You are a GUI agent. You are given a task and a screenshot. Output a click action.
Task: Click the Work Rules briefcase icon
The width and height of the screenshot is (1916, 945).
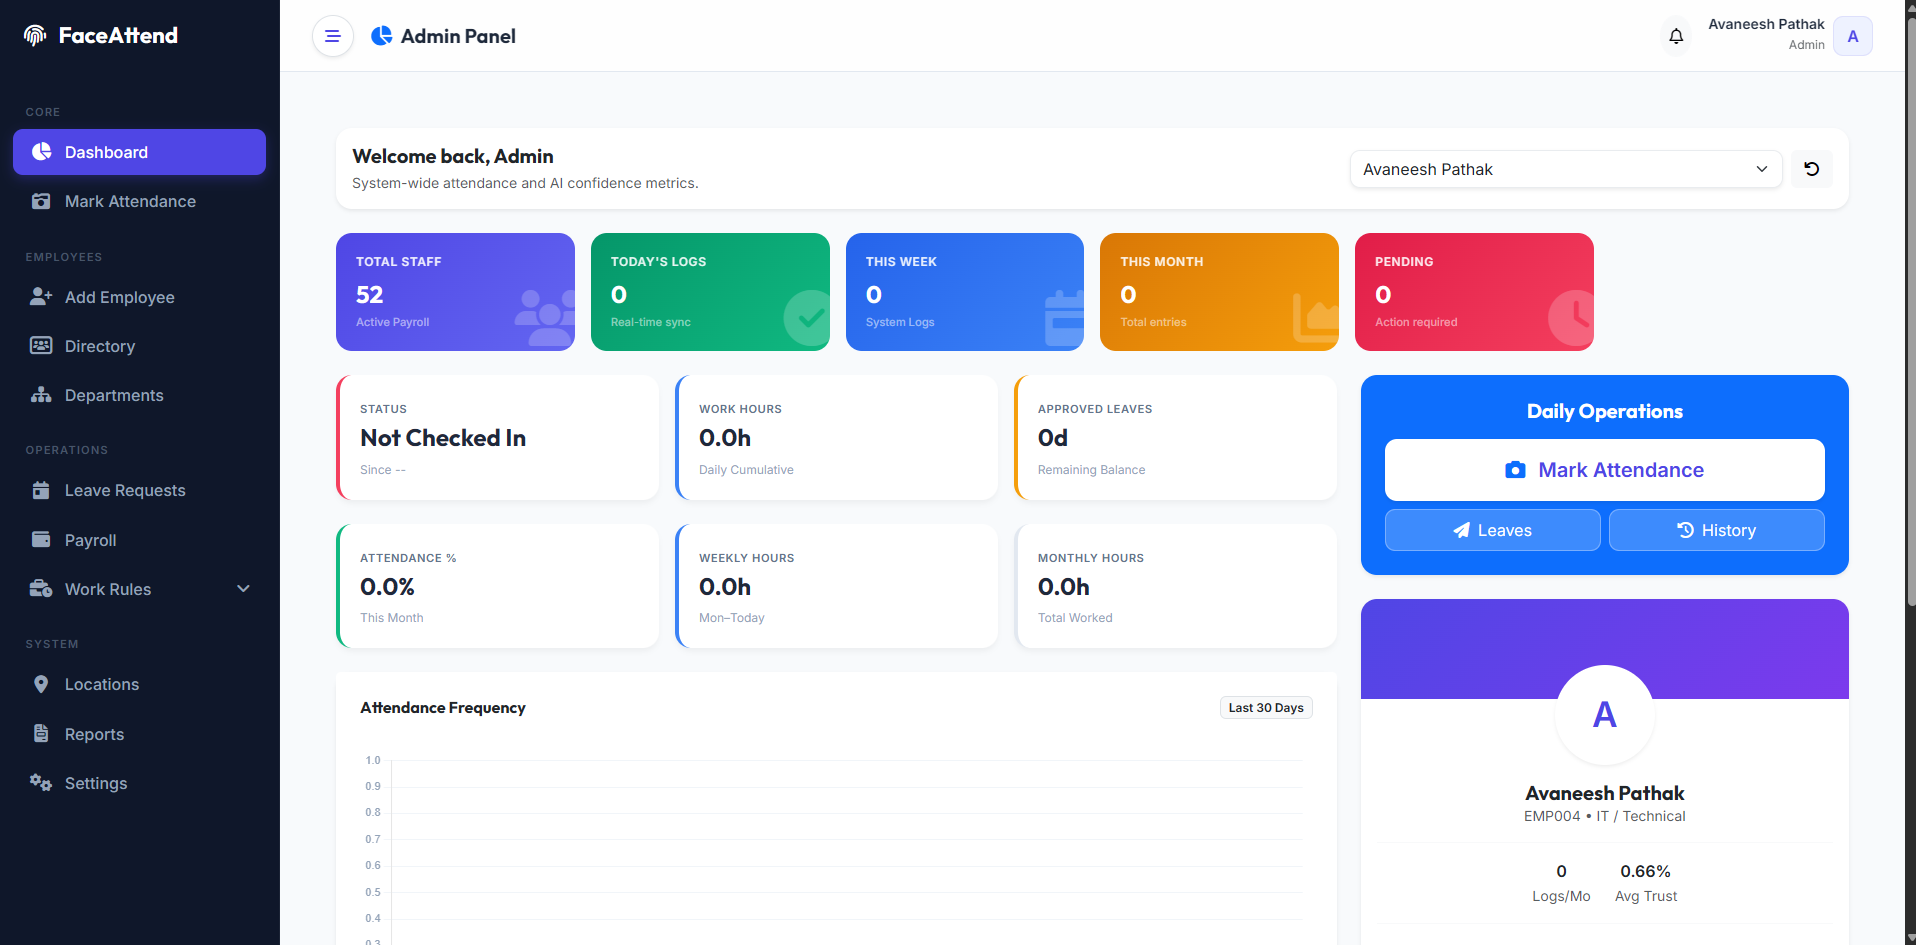[41, 589]
